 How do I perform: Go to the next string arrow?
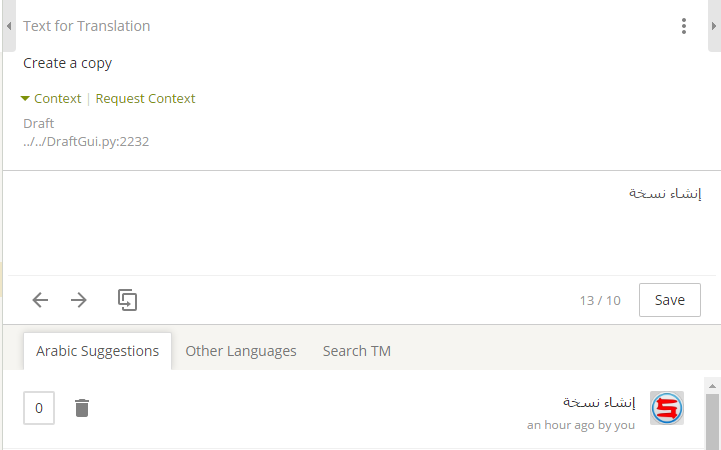(79, 300)
